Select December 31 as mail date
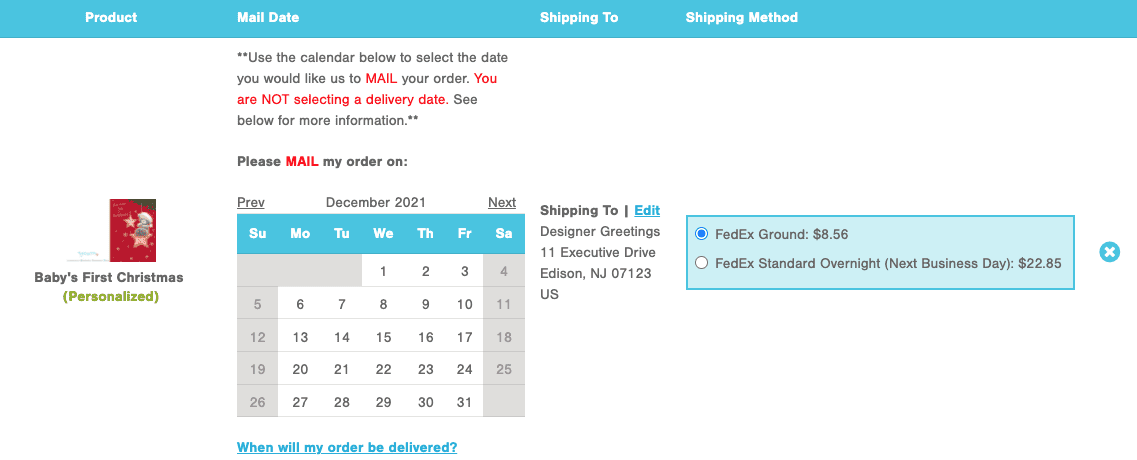Image resolution: width=1137 pixels, height=460 pixels. click(465, 402)
